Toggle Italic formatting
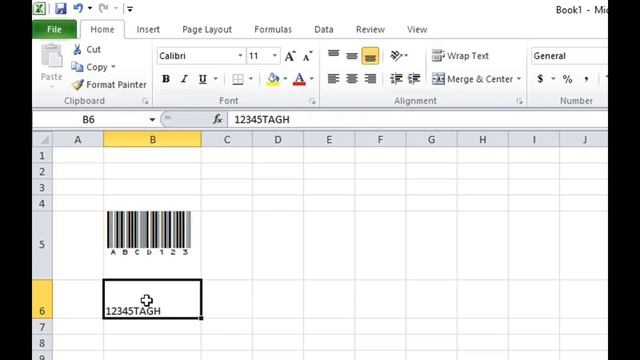 (x=184, y=79)
